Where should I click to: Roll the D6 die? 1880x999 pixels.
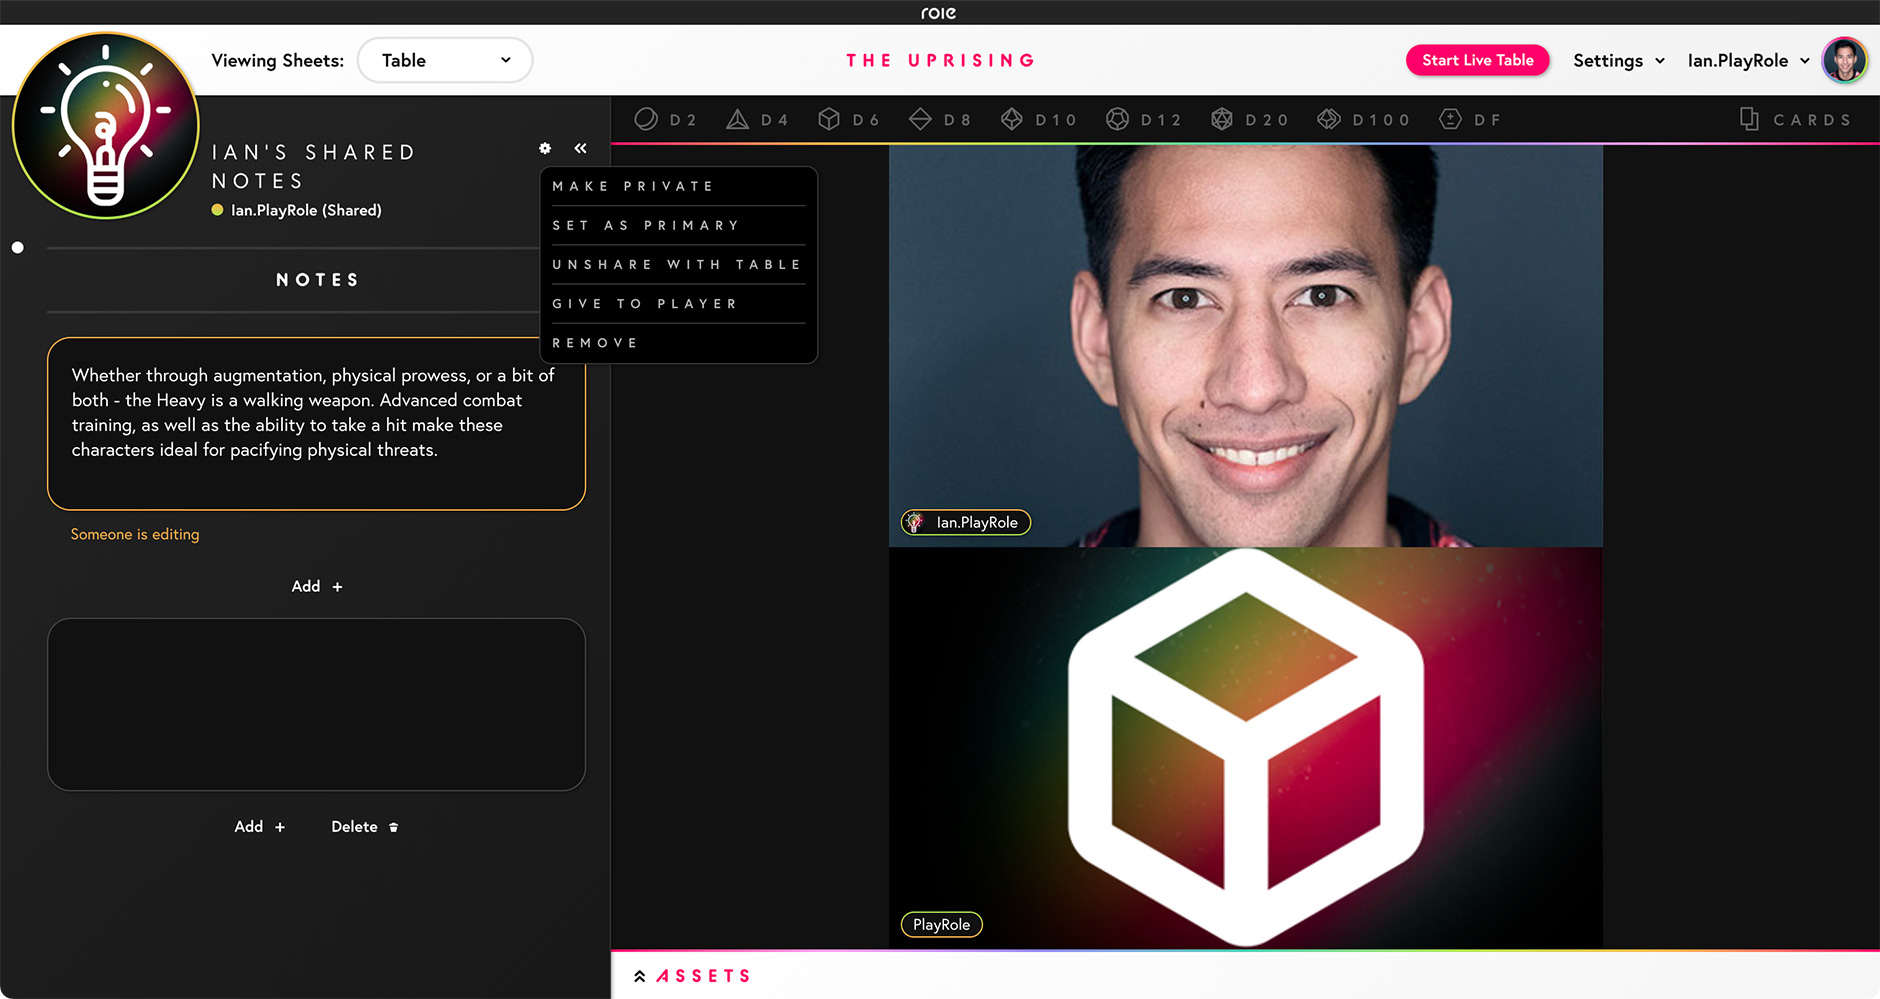[x=848, y=120]
